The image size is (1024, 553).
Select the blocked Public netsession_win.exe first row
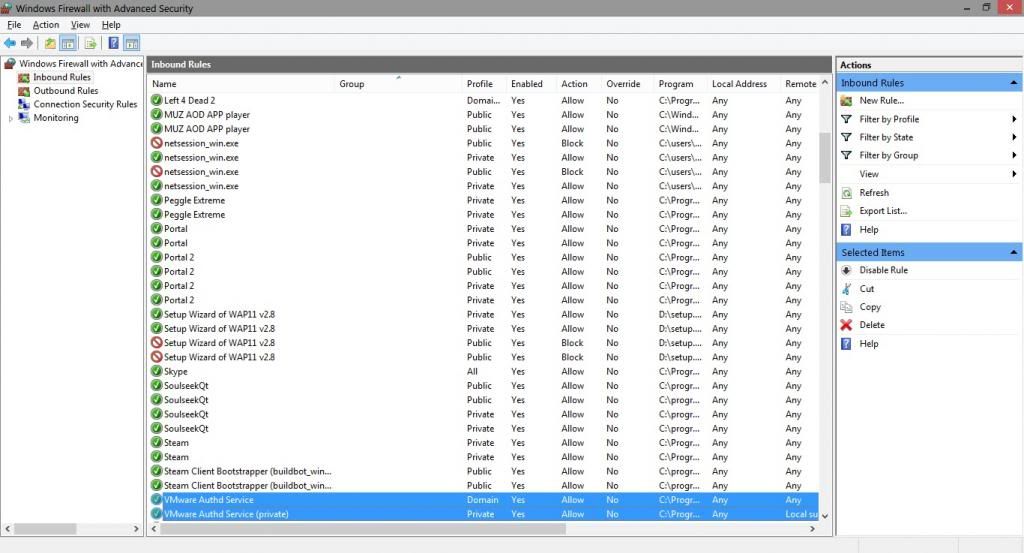click(x=483, y=143)
